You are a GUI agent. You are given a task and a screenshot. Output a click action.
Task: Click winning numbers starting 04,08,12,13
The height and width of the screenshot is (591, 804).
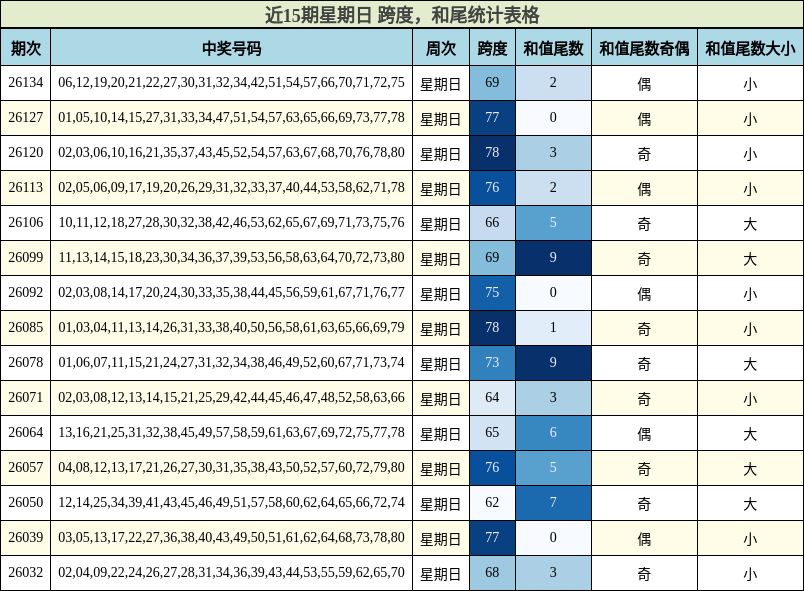click(231, 467)
